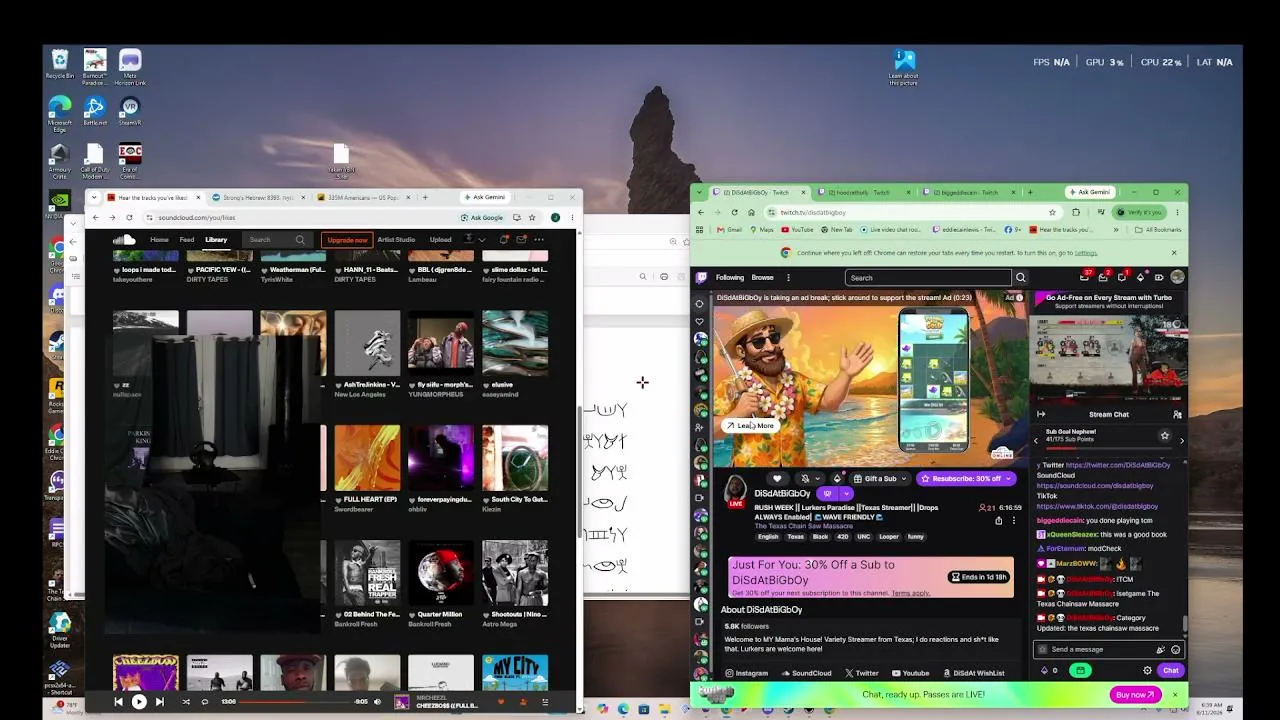Click the play button in SoundCloud player
Viewport: 1280px width, 720px height.
[x=139, y=702]
